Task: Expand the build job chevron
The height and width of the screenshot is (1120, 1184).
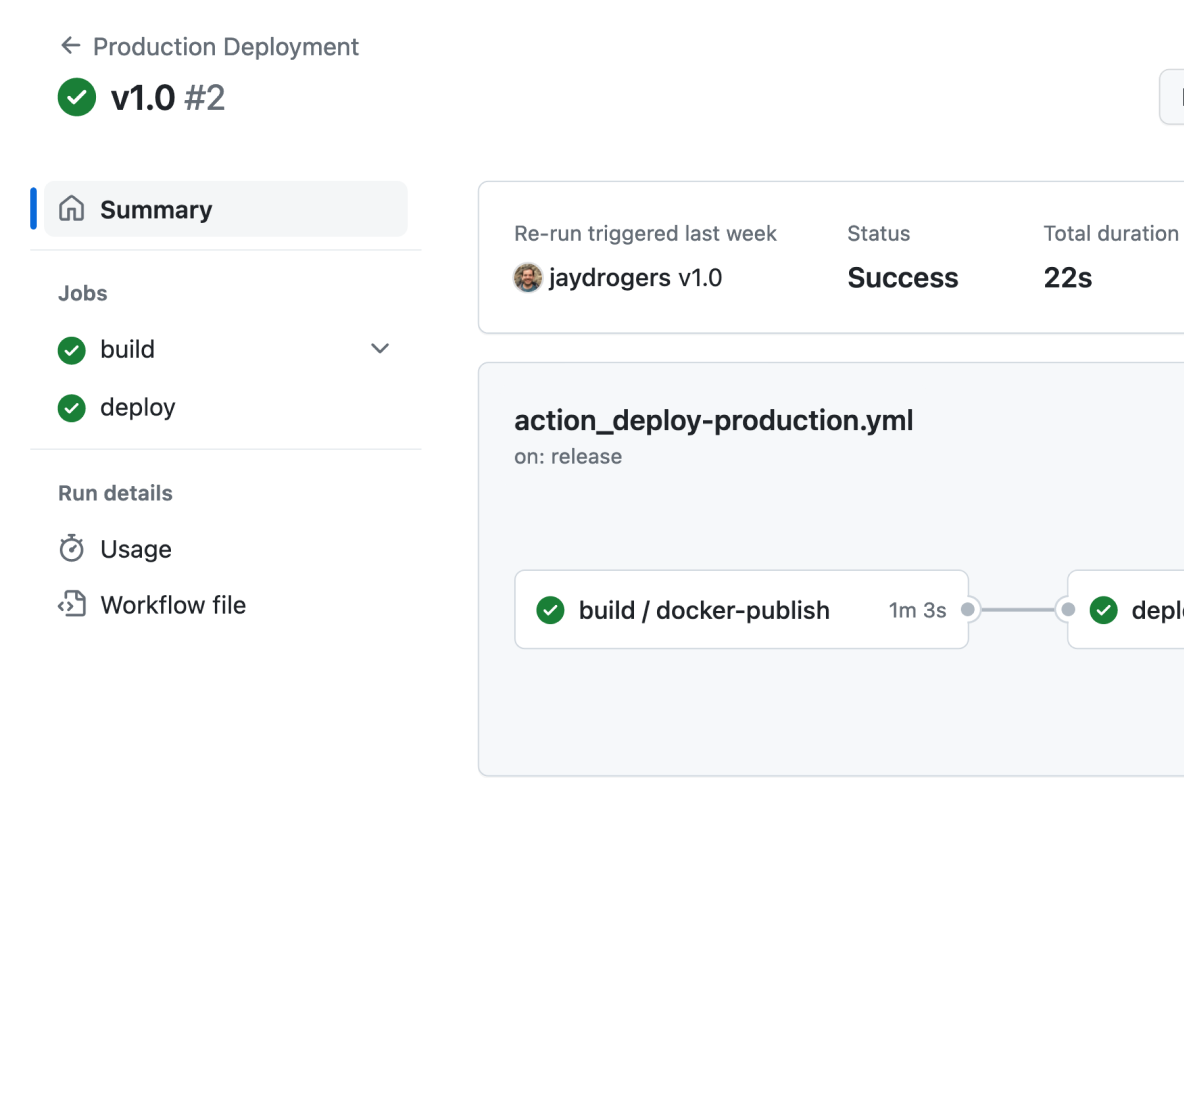Action: [x=380, y=348]
